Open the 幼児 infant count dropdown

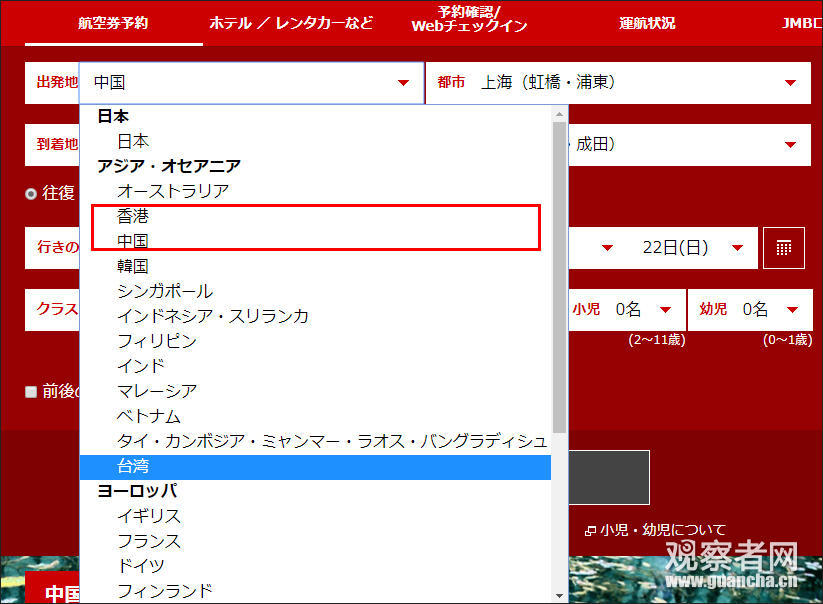coord(750,310)
